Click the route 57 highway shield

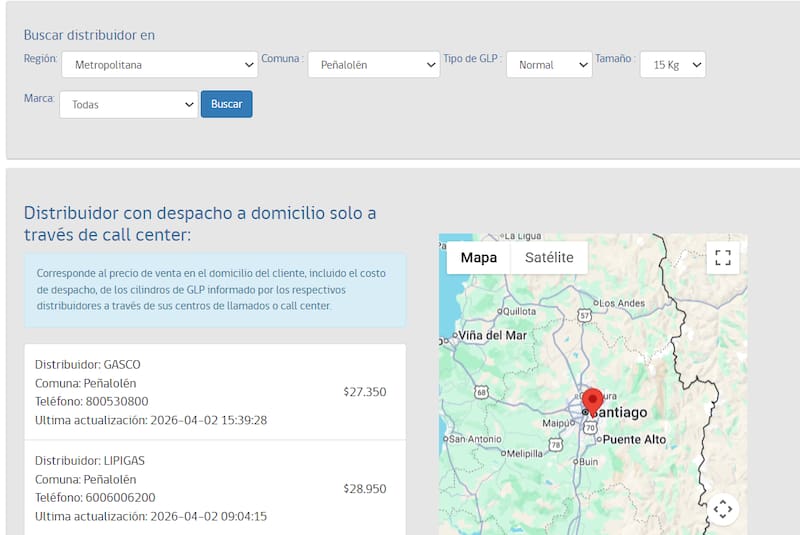pos(585,315)
